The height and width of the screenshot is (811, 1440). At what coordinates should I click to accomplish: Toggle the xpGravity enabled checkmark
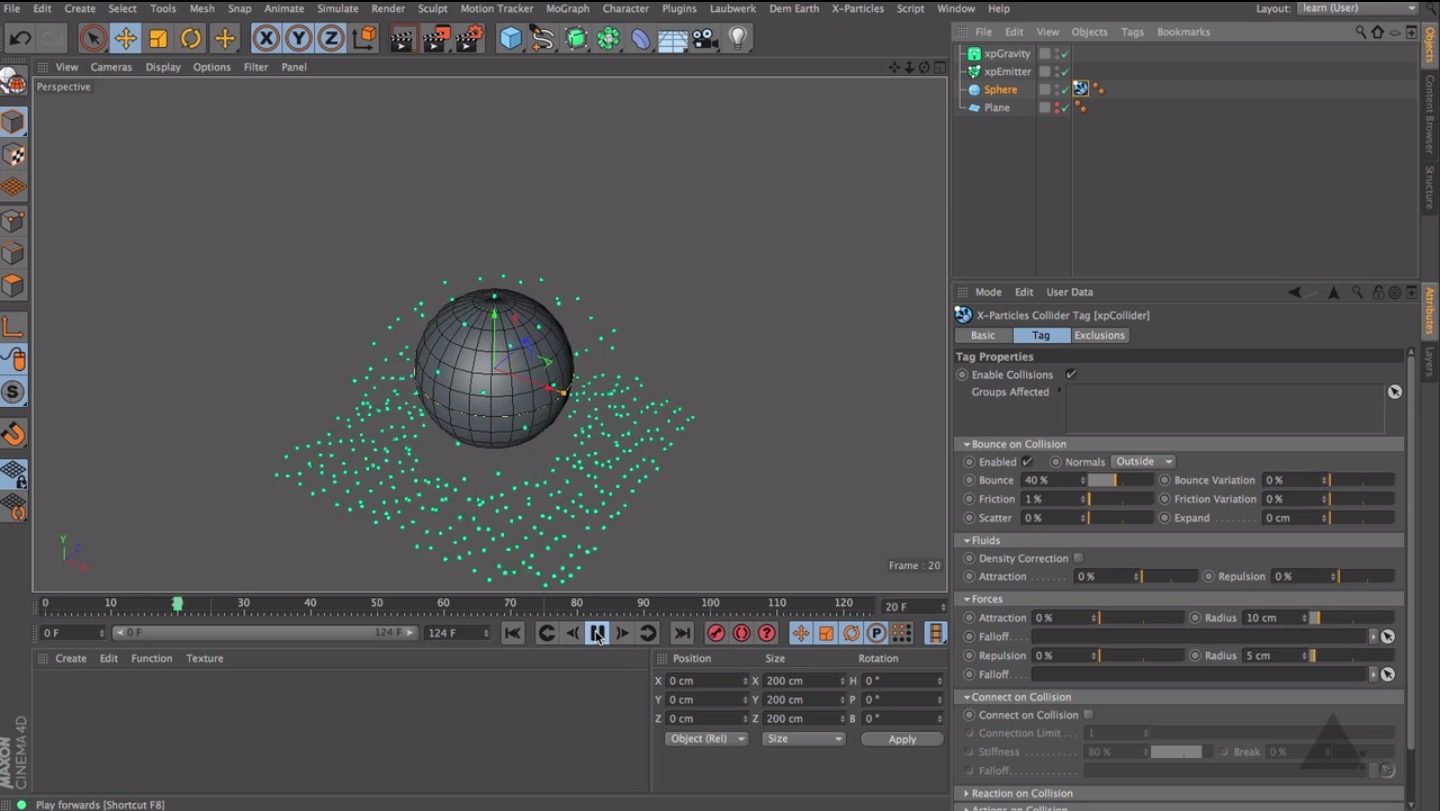click(x=1065, y=54)
